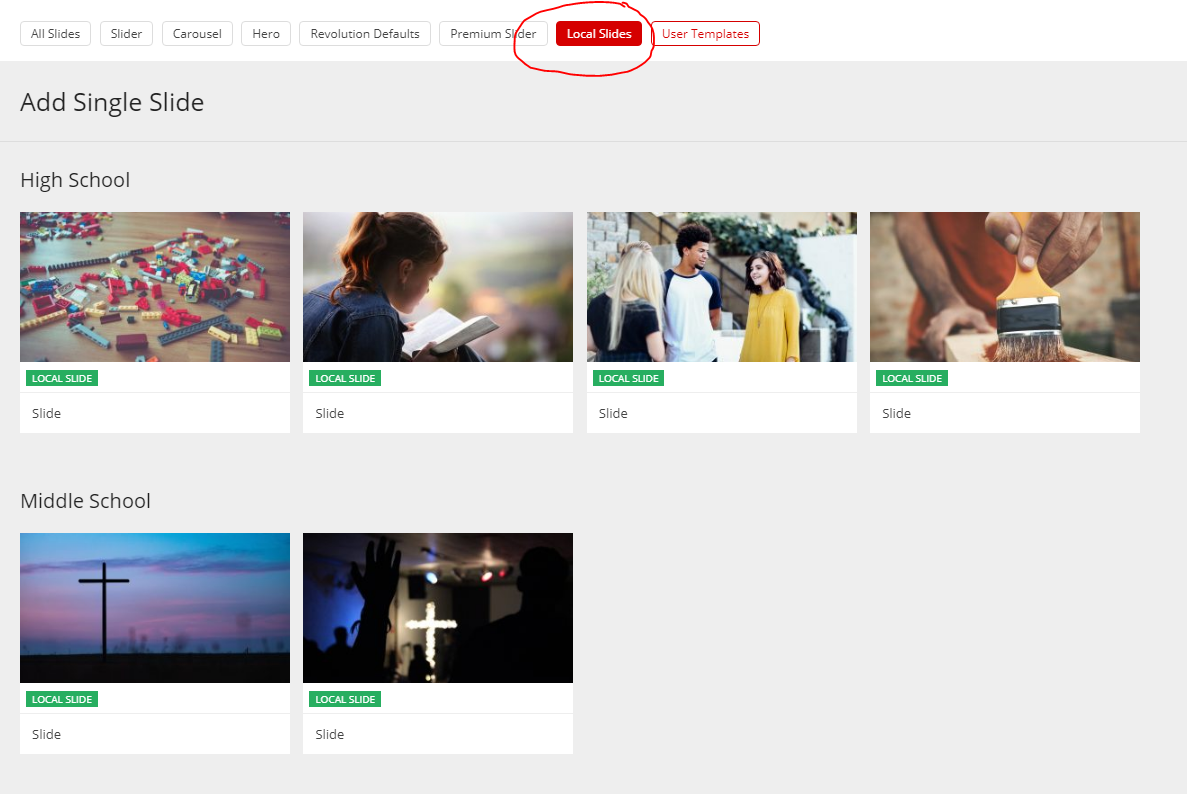
Task: Click the High School section heading
Action: pos(75,181)
